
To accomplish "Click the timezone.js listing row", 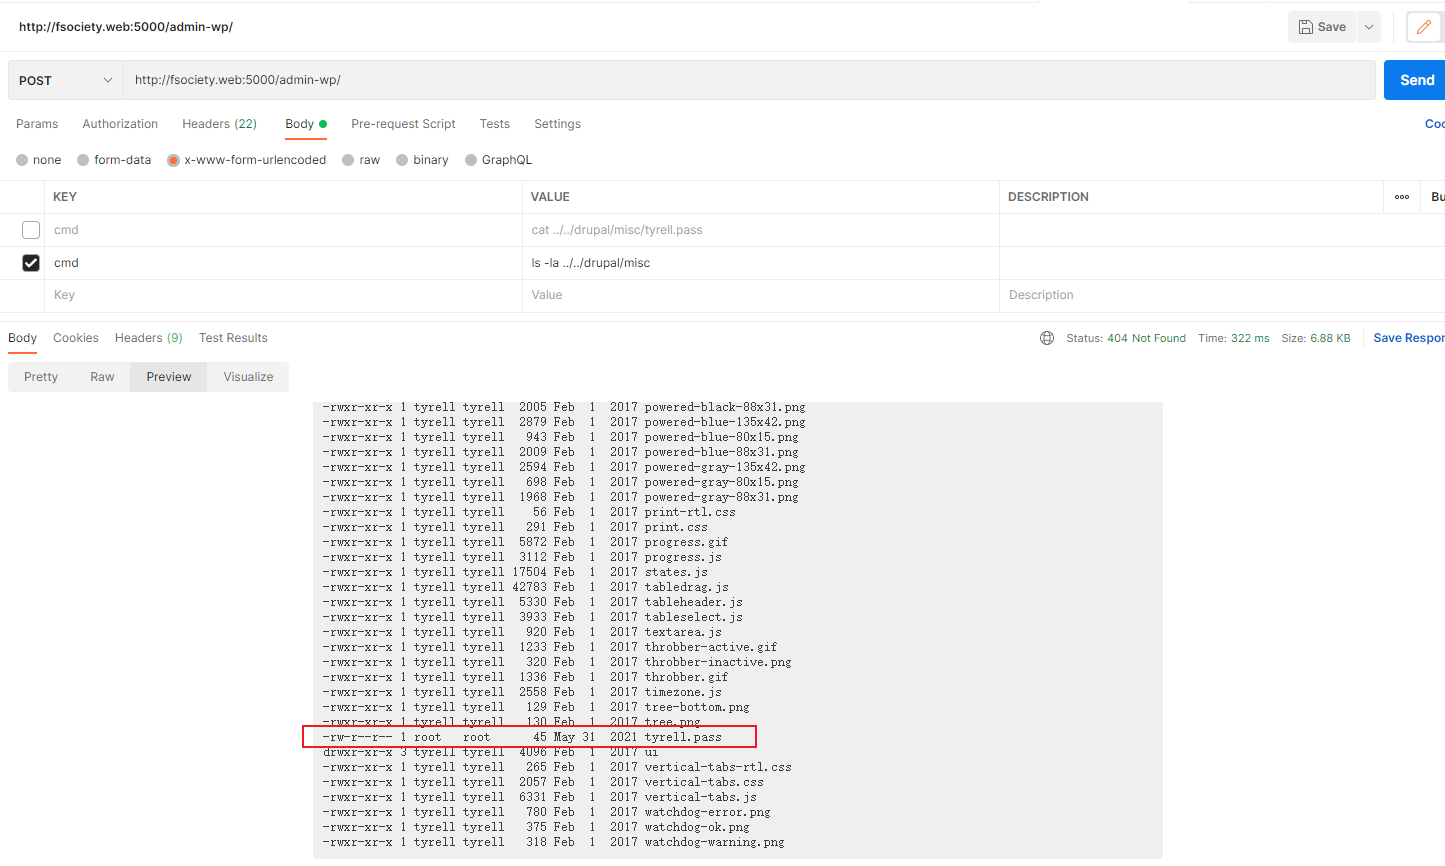I will click(x=522, y=692).
